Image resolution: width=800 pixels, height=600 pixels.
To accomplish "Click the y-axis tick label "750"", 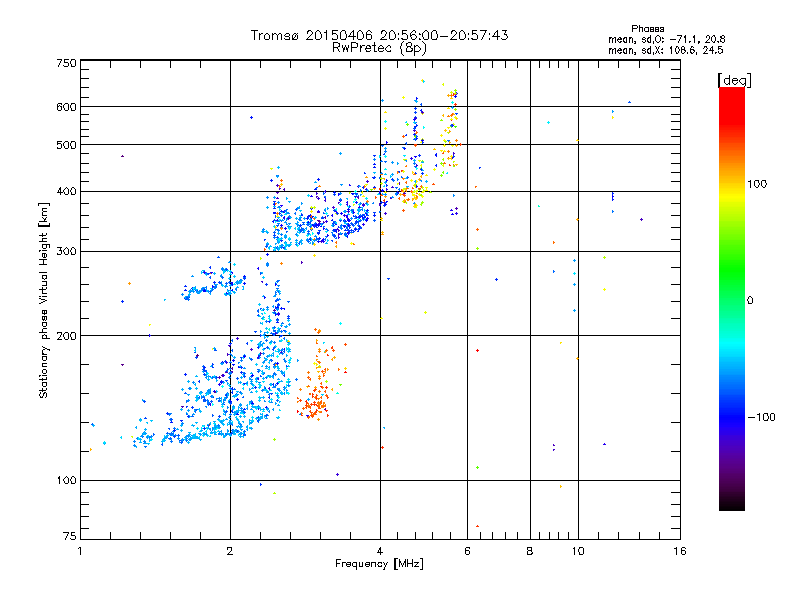I will pos(66,63).
